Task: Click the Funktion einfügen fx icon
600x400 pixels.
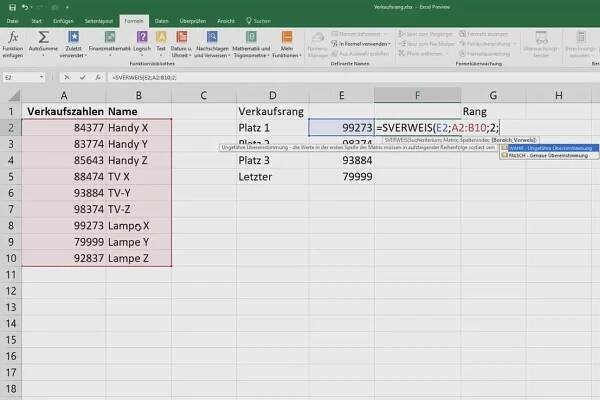Action: click(14, 41)
